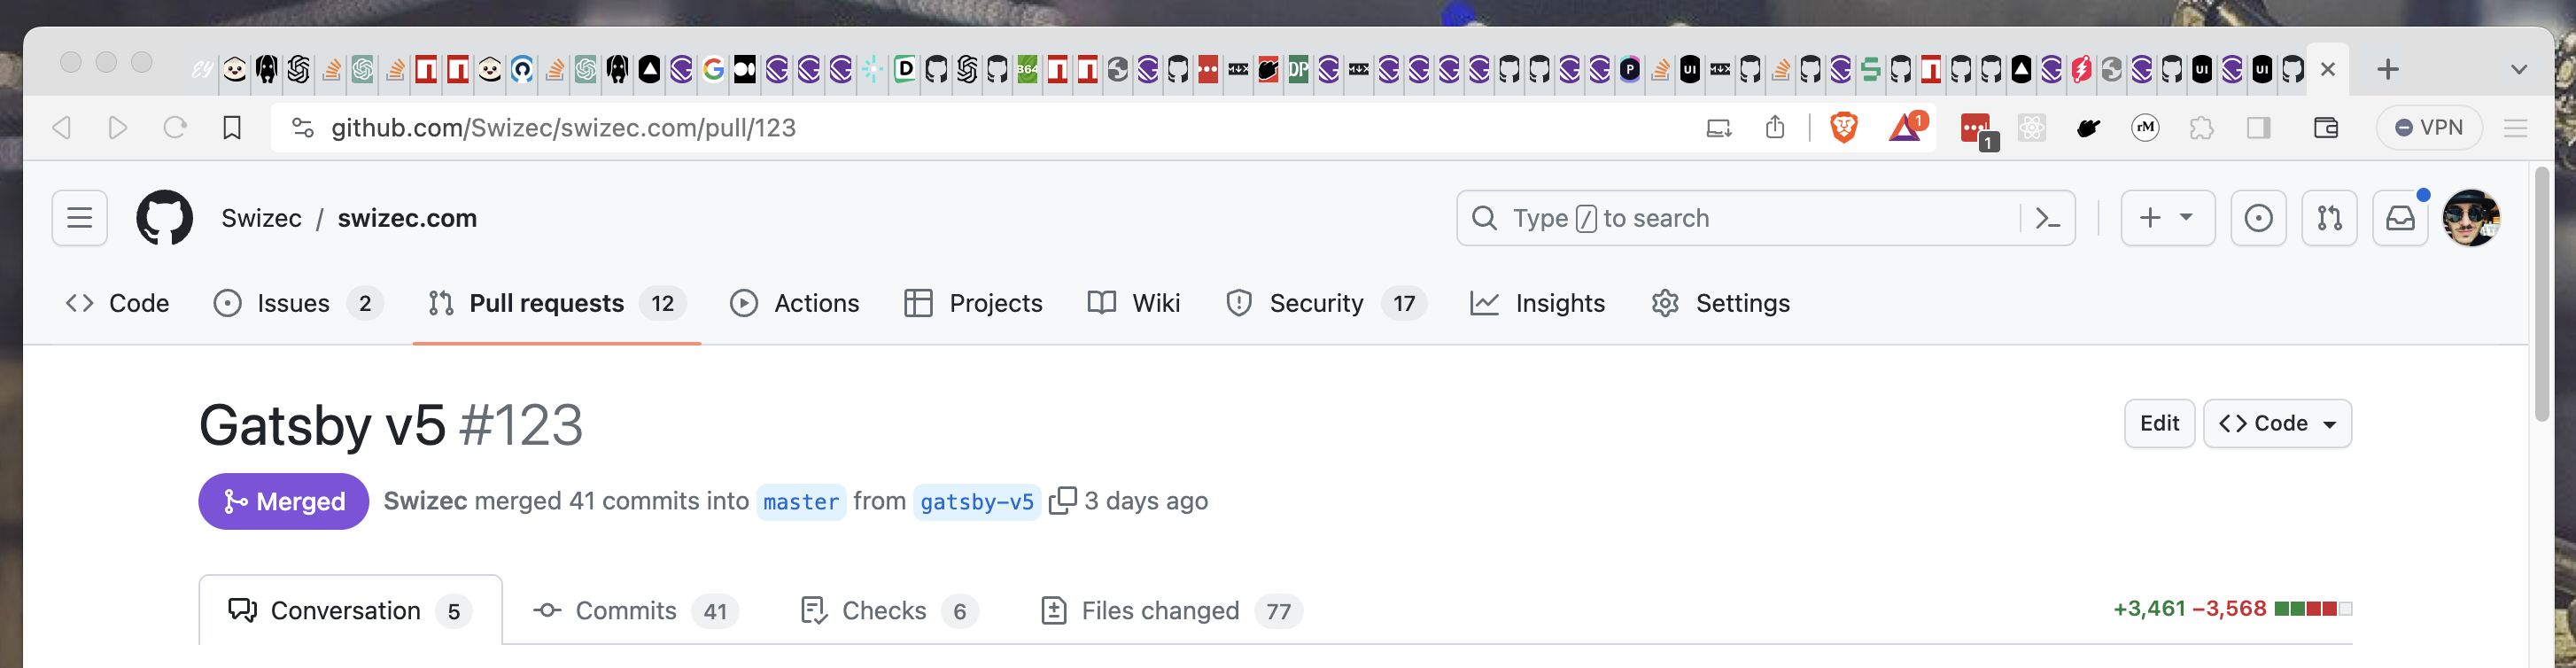This screenshot has height=668, width=2576.
Task: Expand the Create new plus dropdown
Action: [x=2167, y=218]
